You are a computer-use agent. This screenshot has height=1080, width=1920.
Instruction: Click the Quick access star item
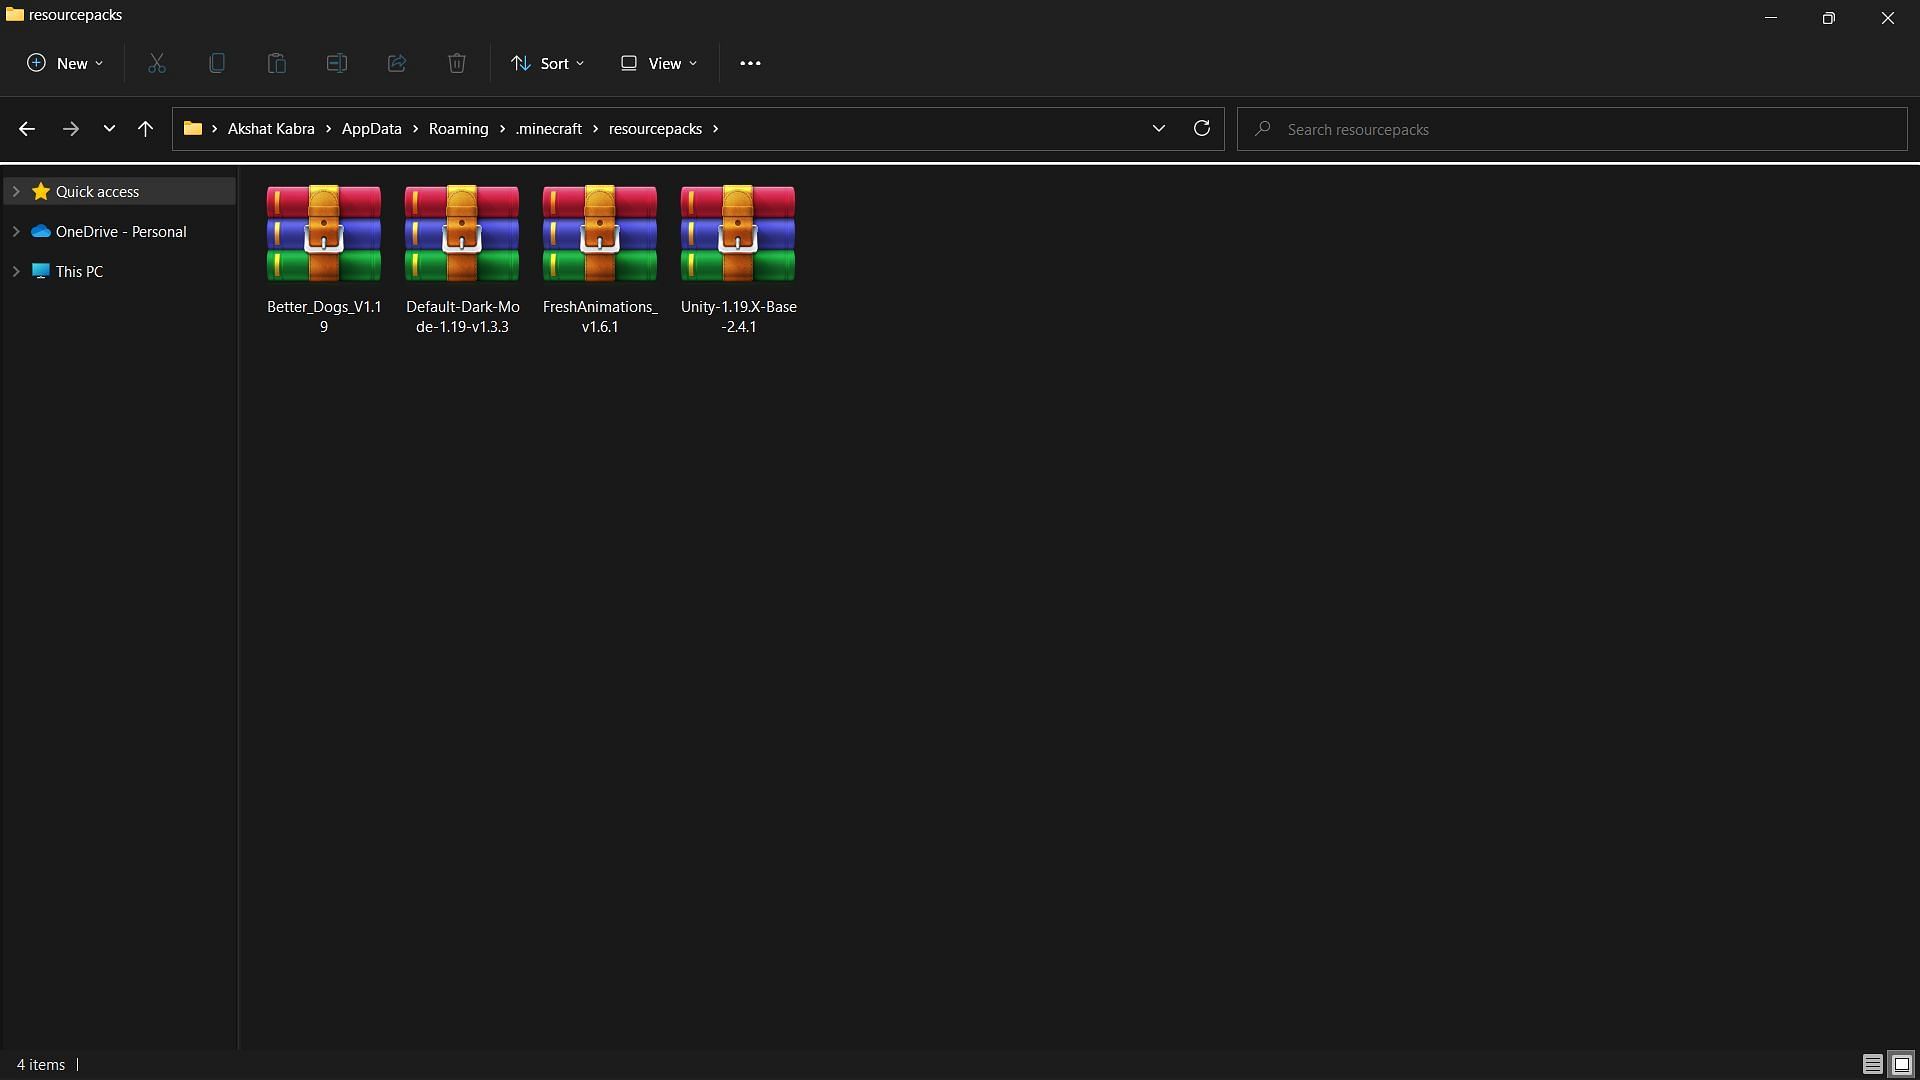click(x=120, y=191)
